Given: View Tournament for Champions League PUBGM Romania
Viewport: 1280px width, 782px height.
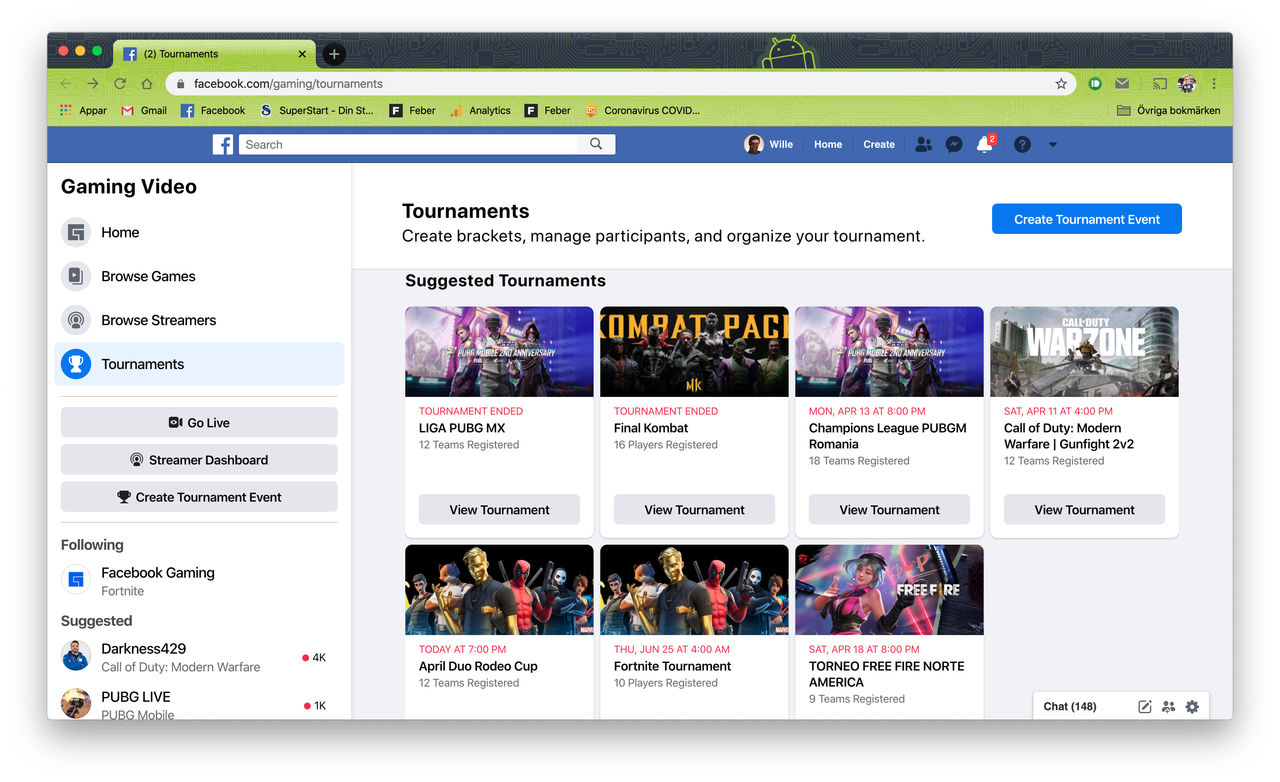Looking at the screenshot, I should pos(889,509).
